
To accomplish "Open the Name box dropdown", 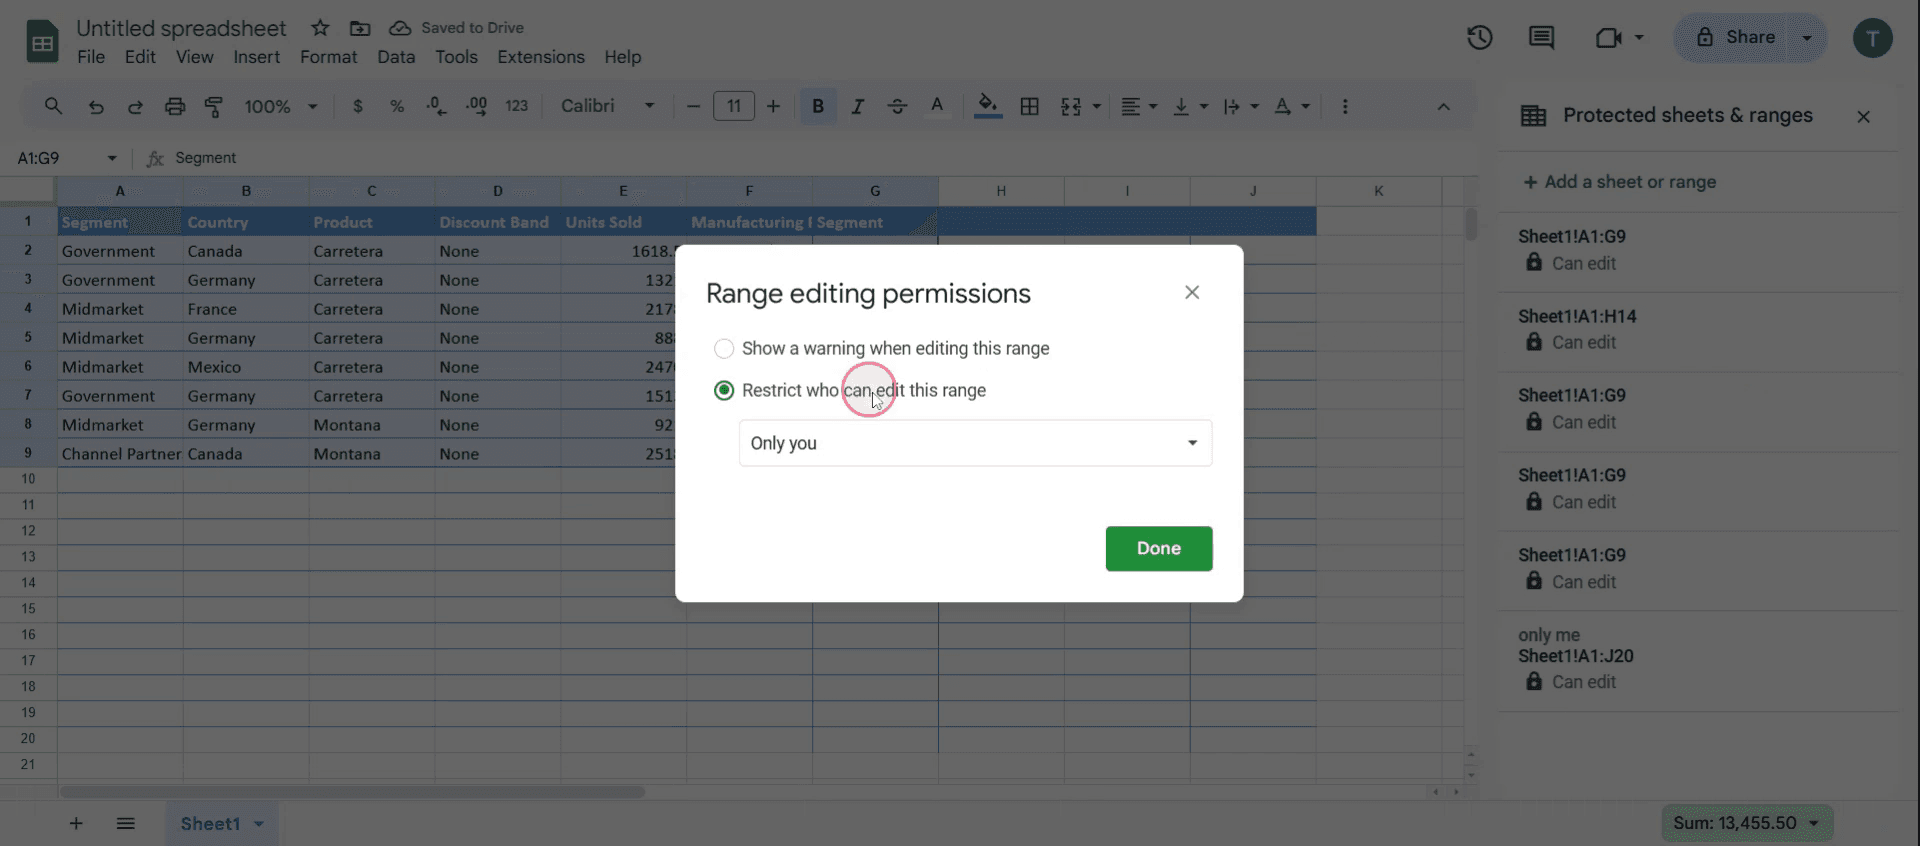I will point(112,158).
